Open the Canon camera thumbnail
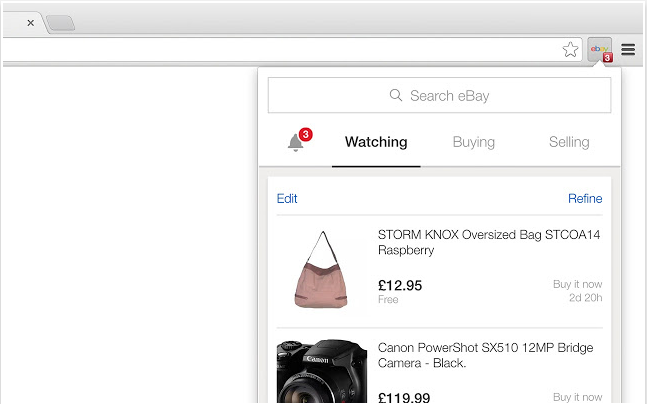 (322, 371)
